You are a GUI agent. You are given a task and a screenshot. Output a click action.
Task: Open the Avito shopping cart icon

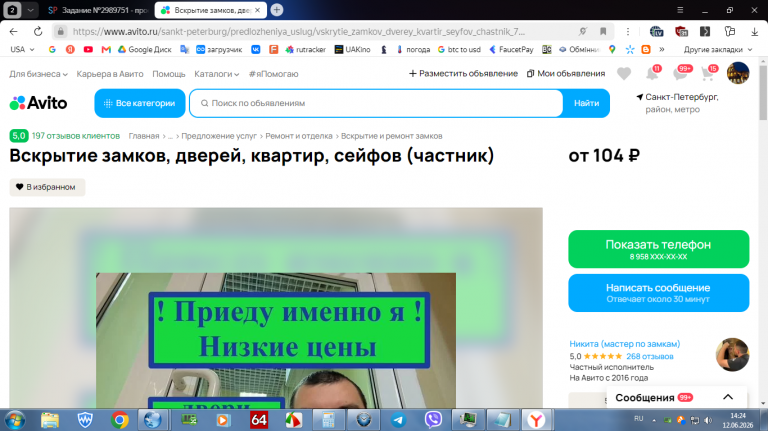click(x=707, y=73)
